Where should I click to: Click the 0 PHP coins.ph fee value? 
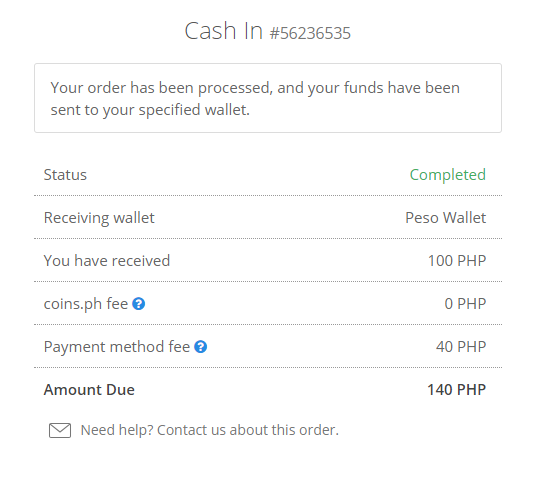[x=465, y=303]
